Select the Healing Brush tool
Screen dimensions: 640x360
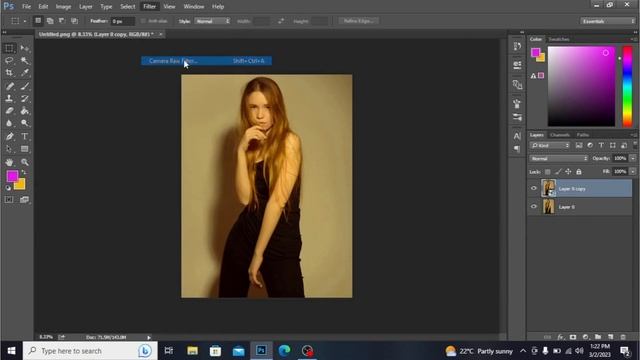pos(9,86)
